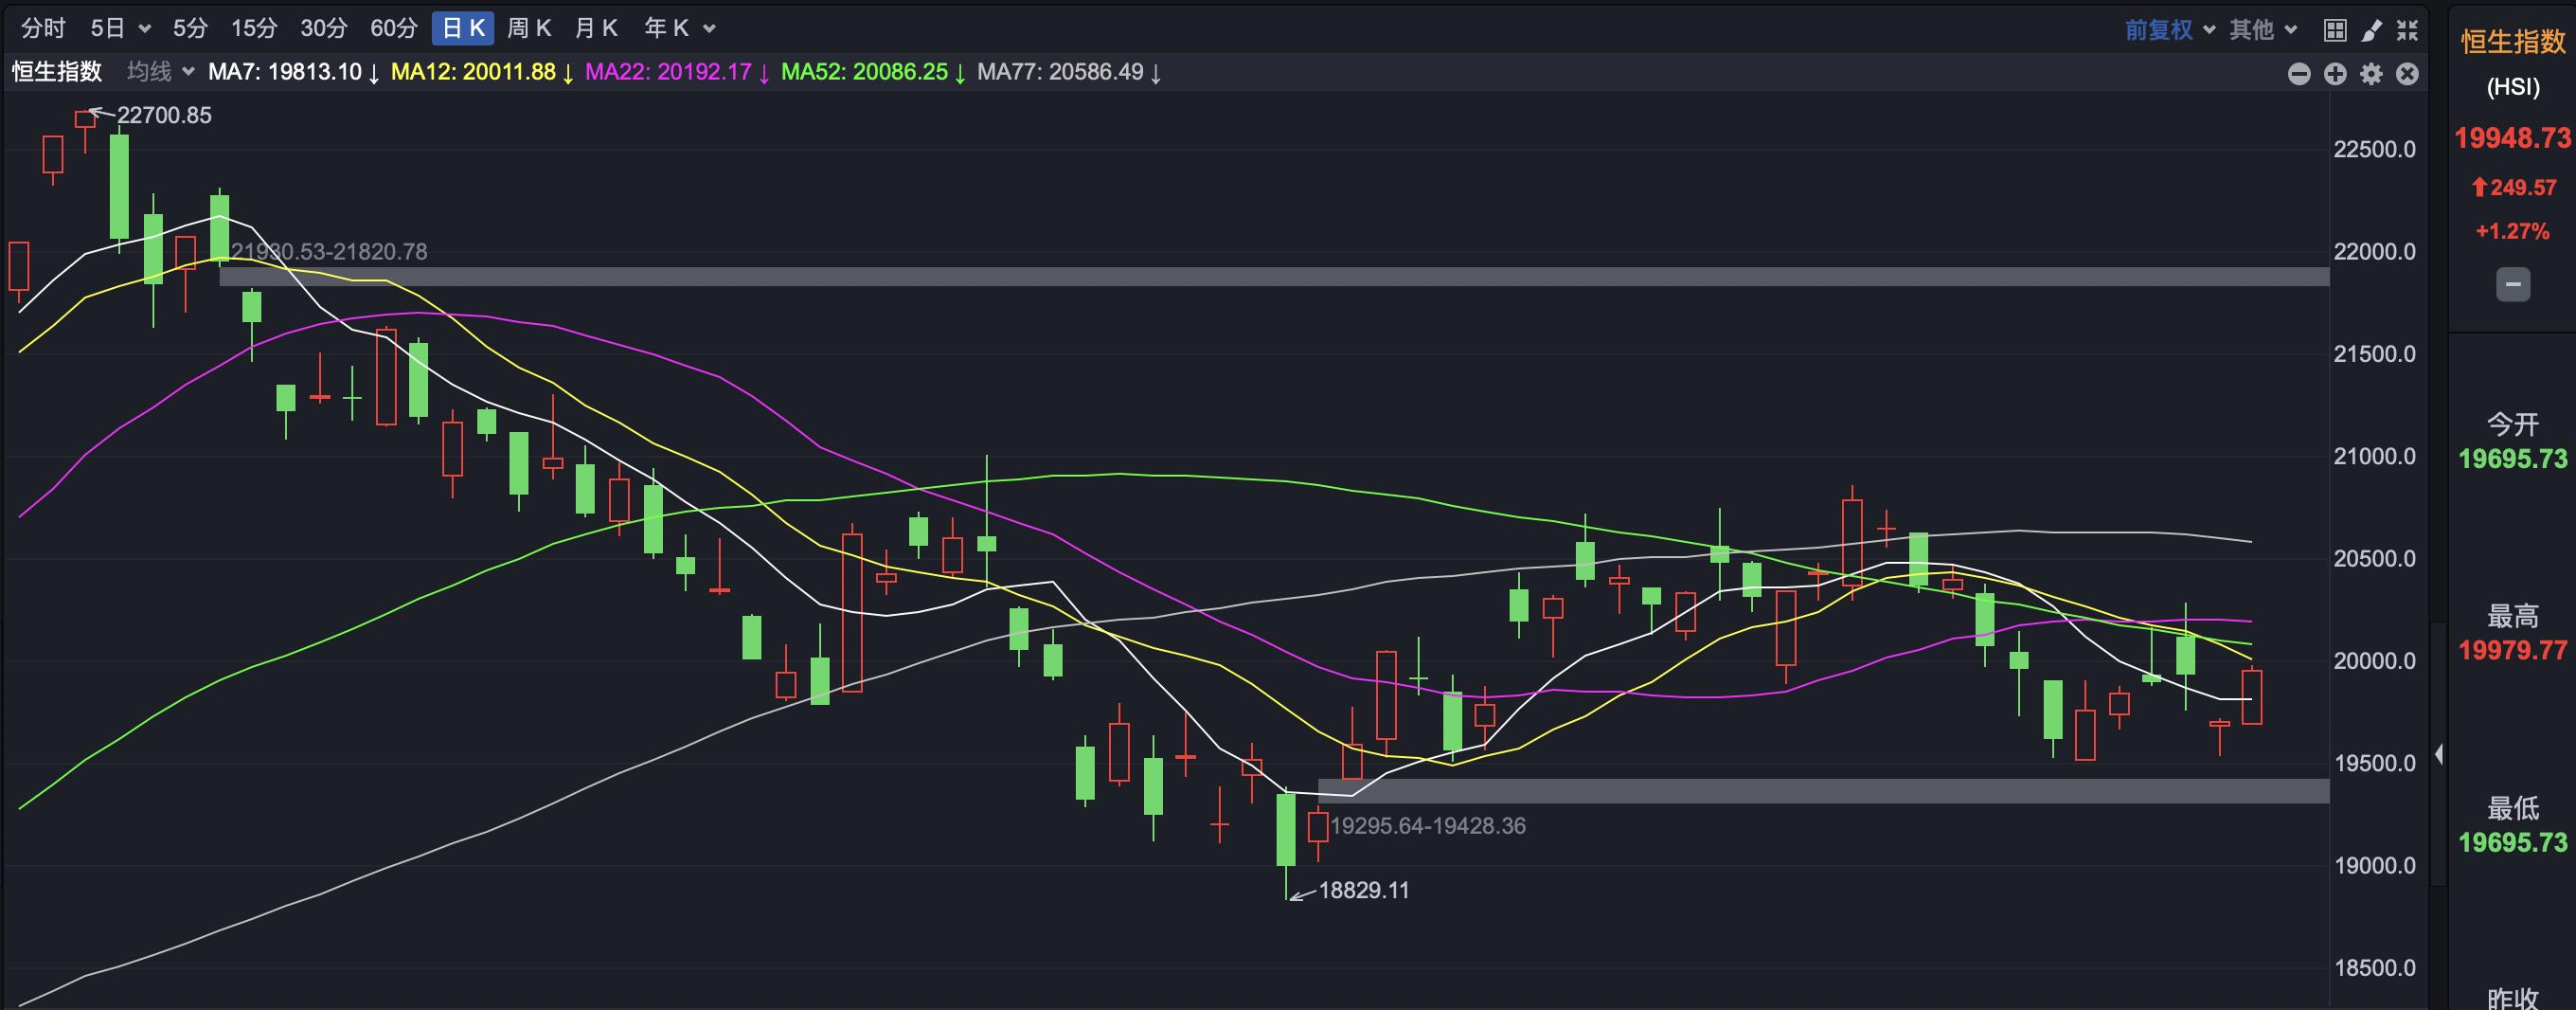Open the indicator settings gear icon
The height and width of the screenshot is (1010, 2576).
2371,73
